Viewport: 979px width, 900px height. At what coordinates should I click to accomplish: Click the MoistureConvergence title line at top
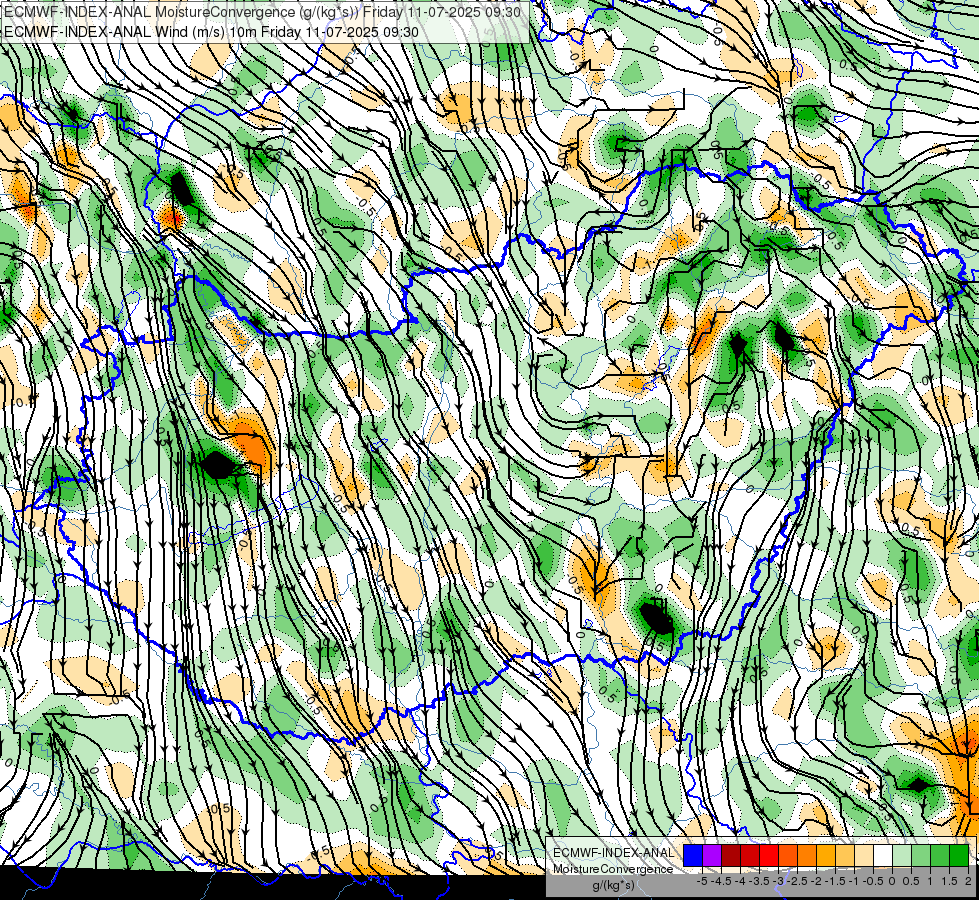tap(262, 12)
